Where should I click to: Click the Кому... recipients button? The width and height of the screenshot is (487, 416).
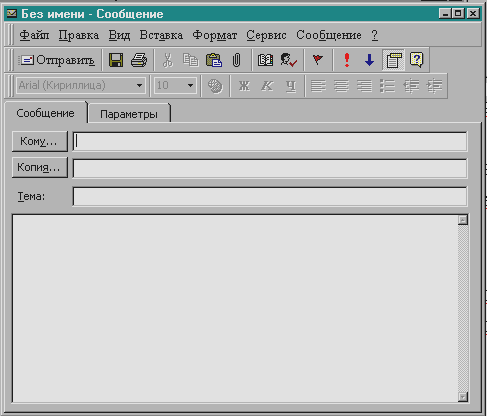click(x=39, y=141)
